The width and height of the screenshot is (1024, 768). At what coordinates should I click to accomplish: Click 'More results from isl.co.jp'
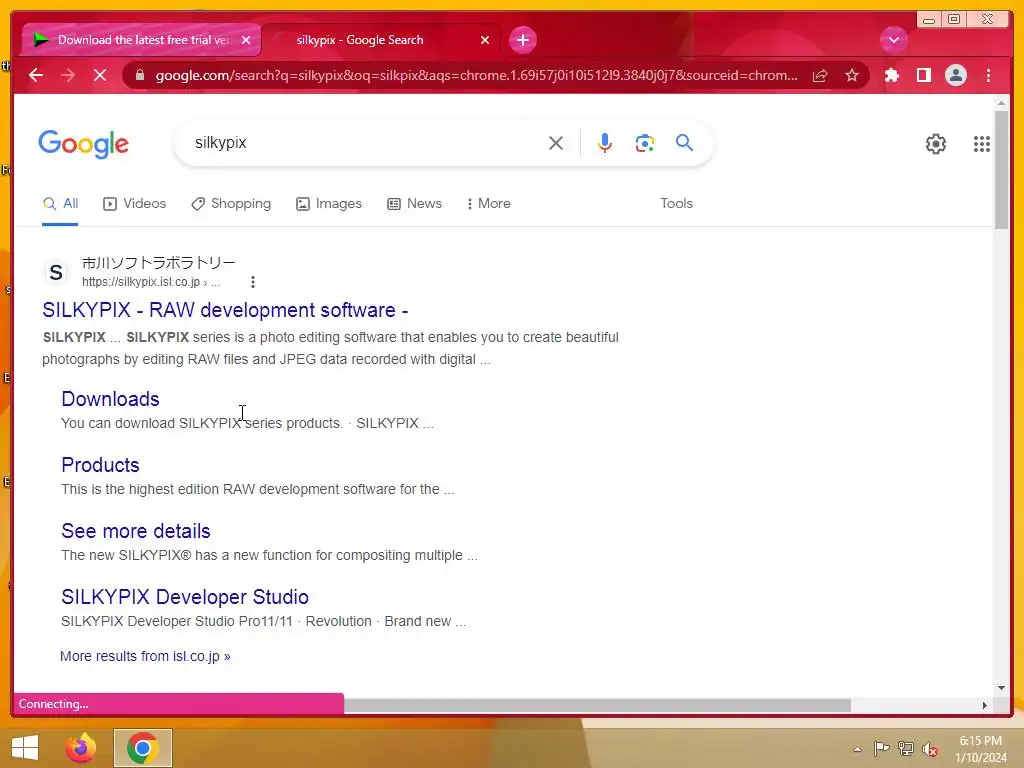[x=145, y=656]
